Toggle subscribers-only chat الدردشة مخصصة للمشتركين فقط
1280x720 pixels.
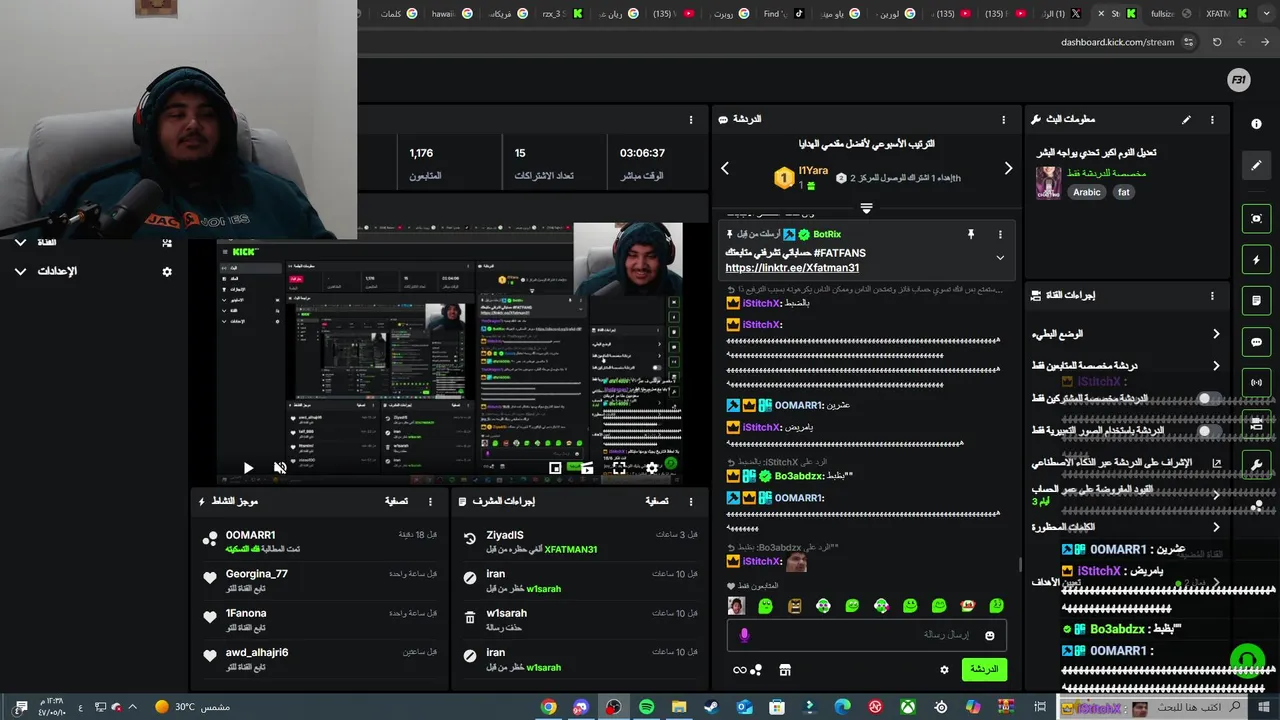click(x=1209, y=398)
